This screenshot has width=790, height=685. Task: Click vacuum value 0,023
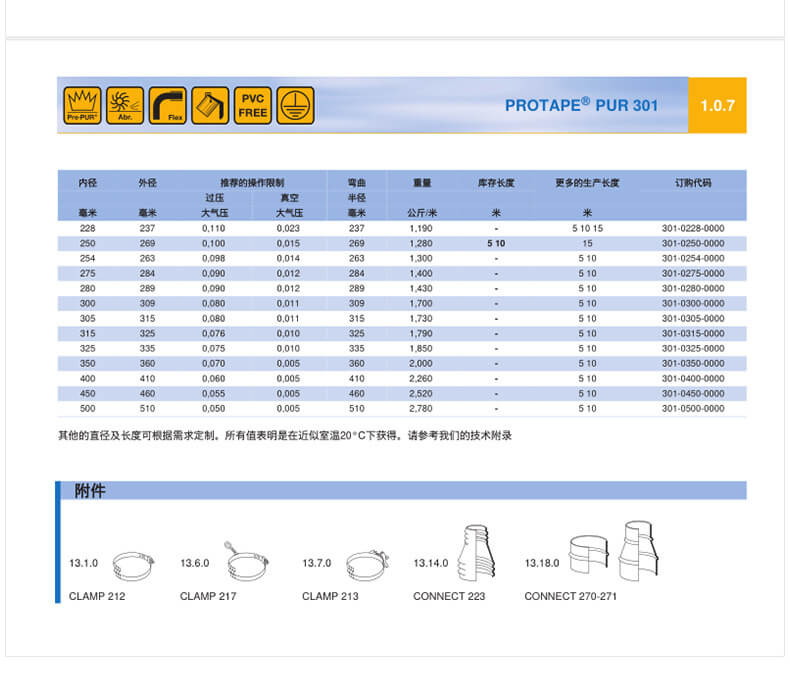tap(288, 228)
